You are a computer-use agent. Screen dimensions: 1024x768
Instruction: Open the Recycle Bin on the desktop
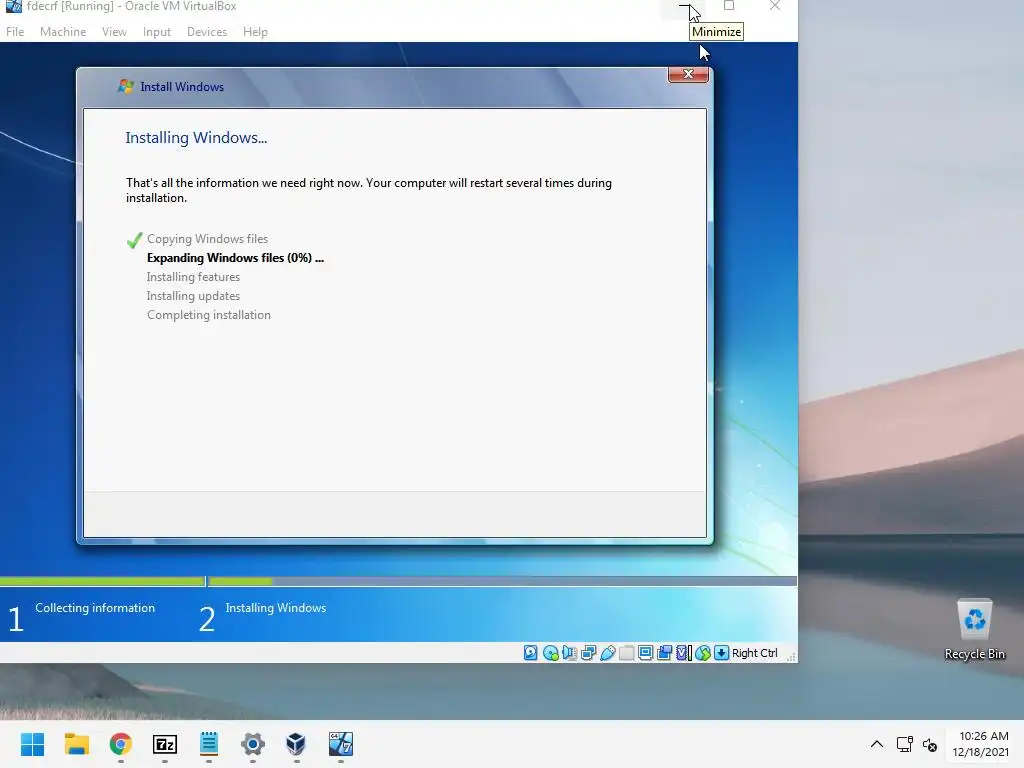point(974,630)
